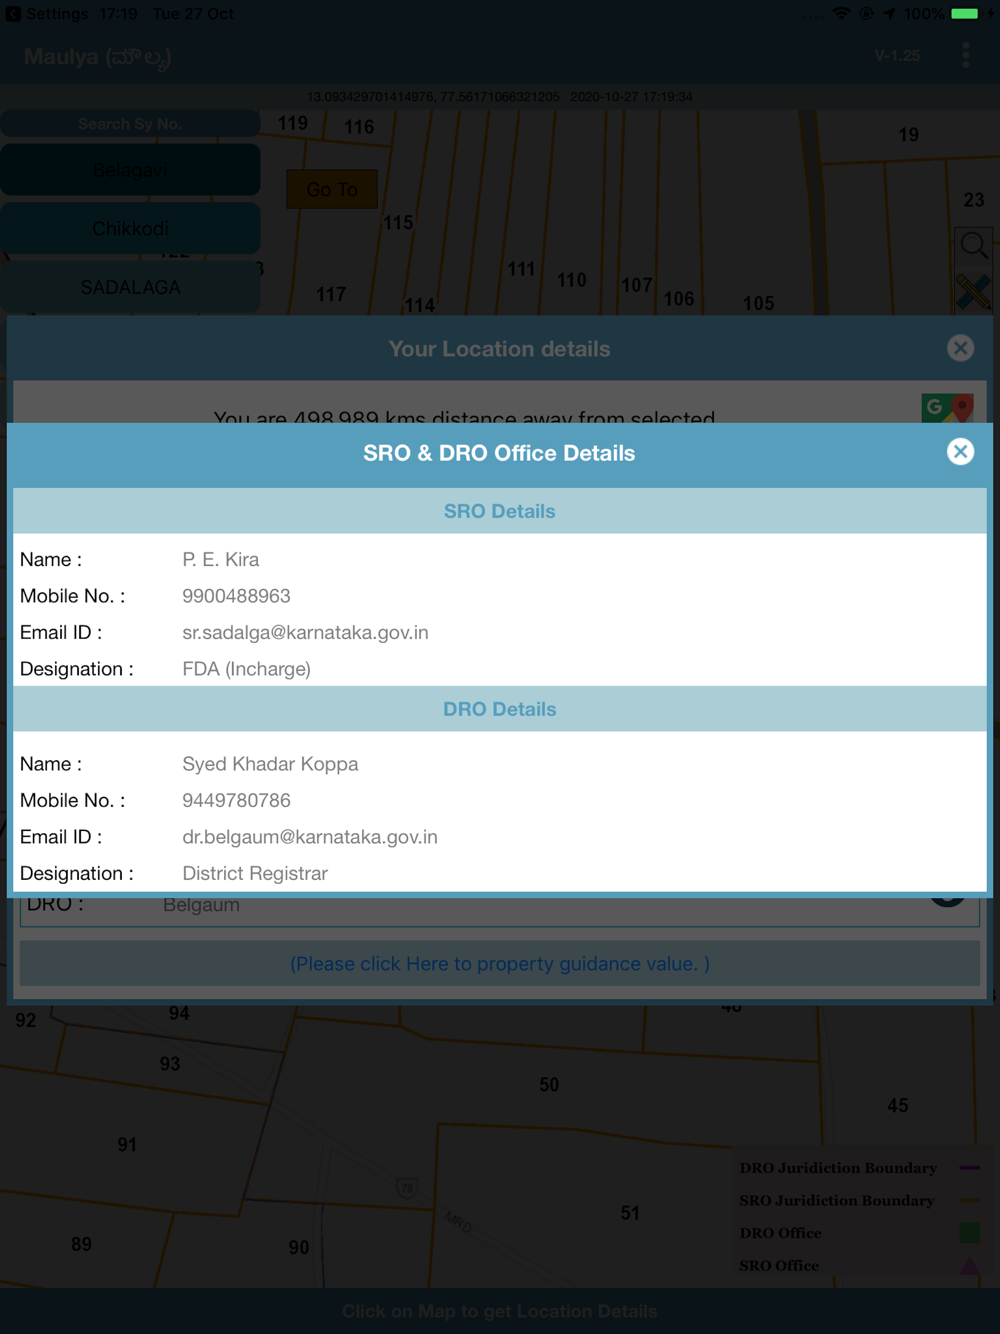Tap the coordinates and timestamp text
The height and width of the screenshot is (1334, 1000).
500,97
